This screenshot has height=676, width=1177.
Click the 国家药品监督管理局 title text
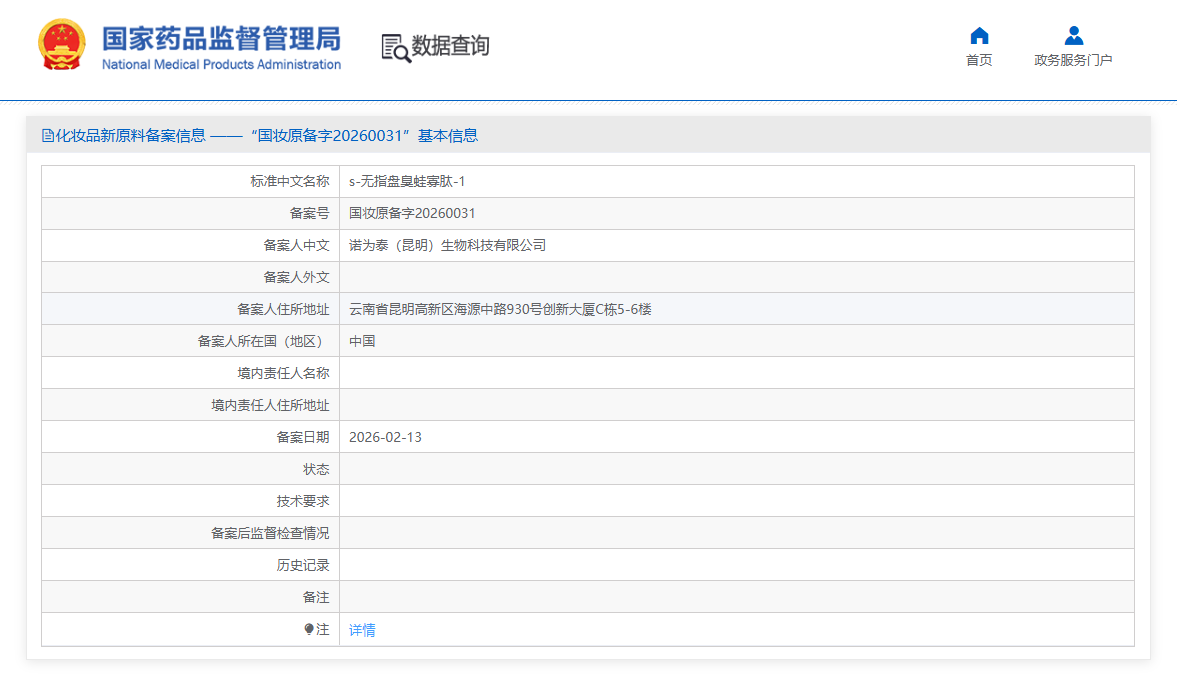[x=221, y=38]
